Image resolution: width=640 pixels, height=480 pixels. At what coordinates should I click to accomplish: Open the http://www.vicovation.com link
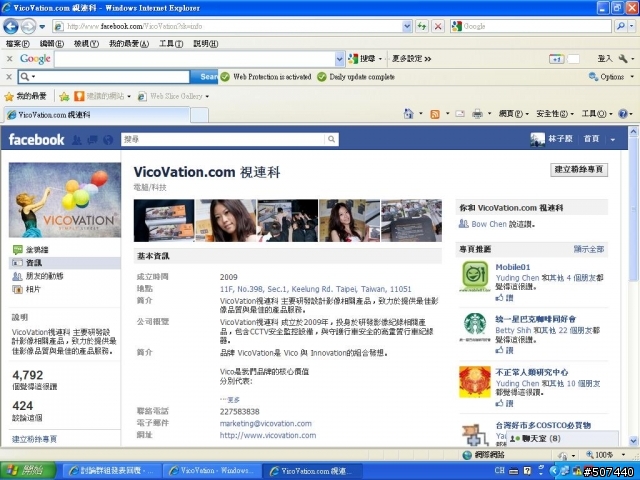[268, 435]
